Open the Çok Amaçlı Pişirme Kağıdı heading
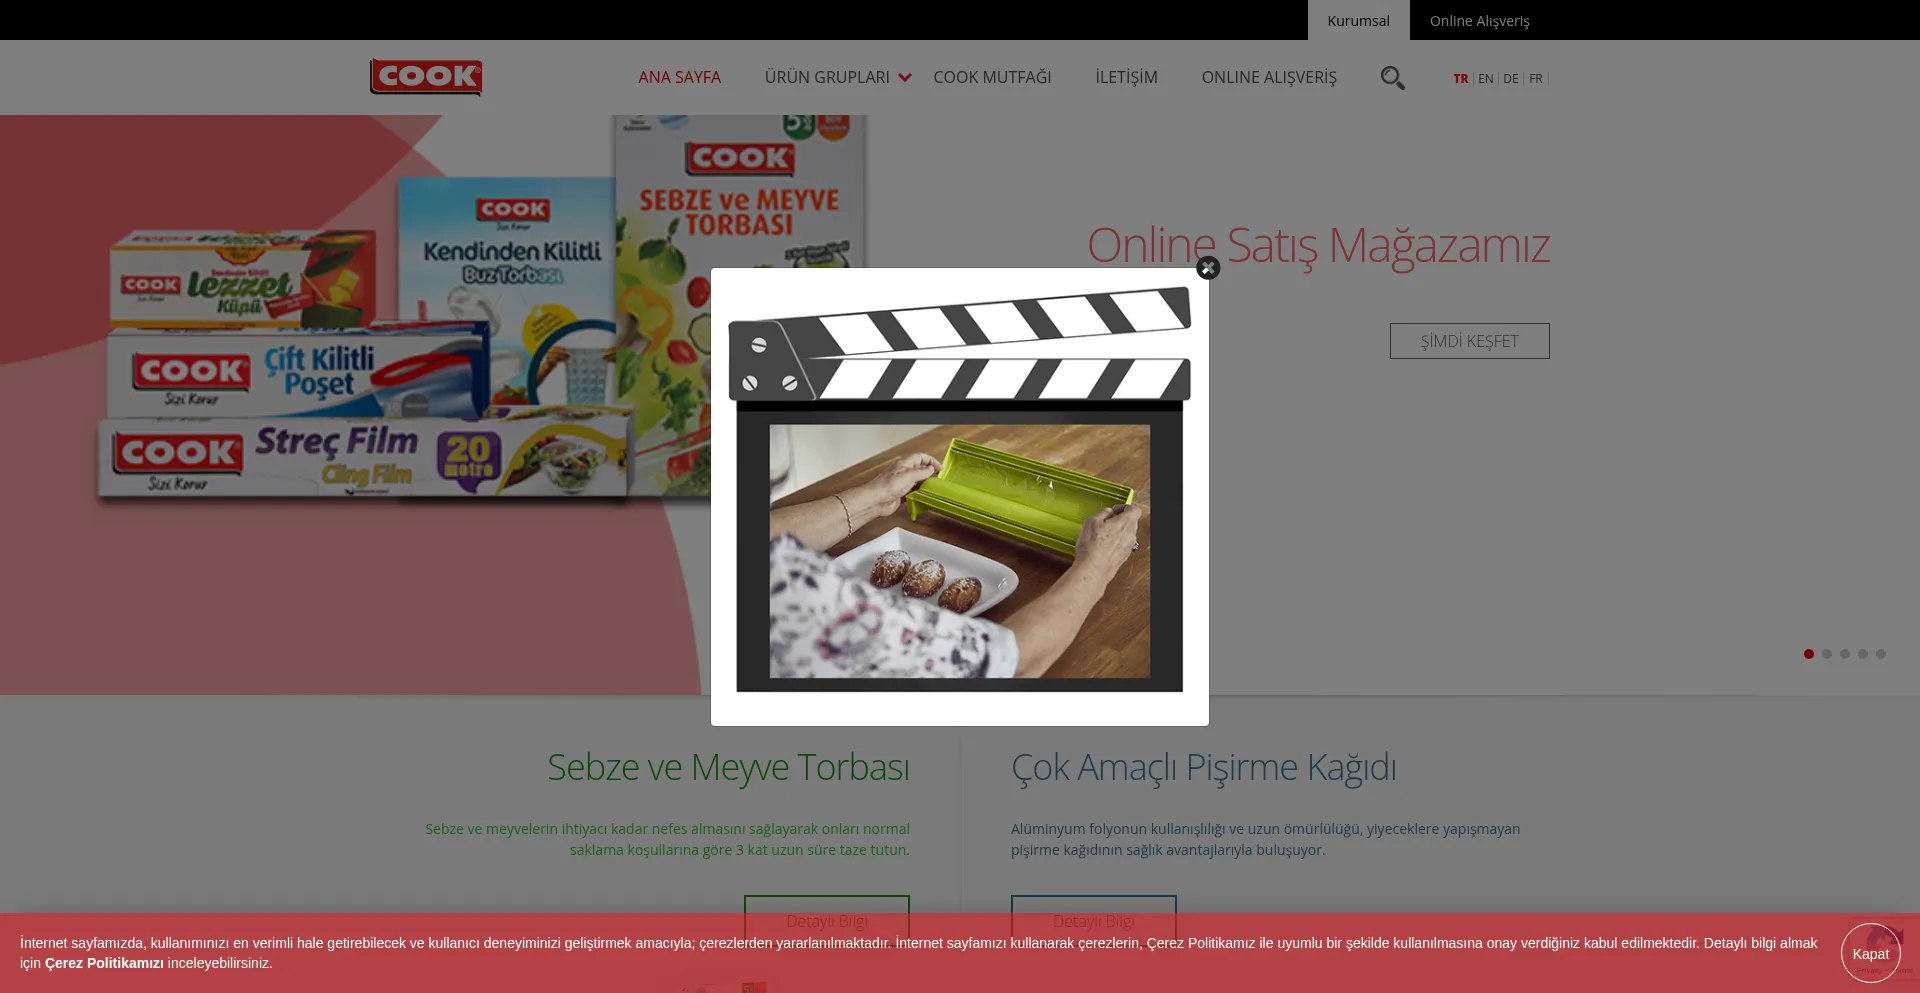1920x993 pixels. click(x=1203, y=767)
